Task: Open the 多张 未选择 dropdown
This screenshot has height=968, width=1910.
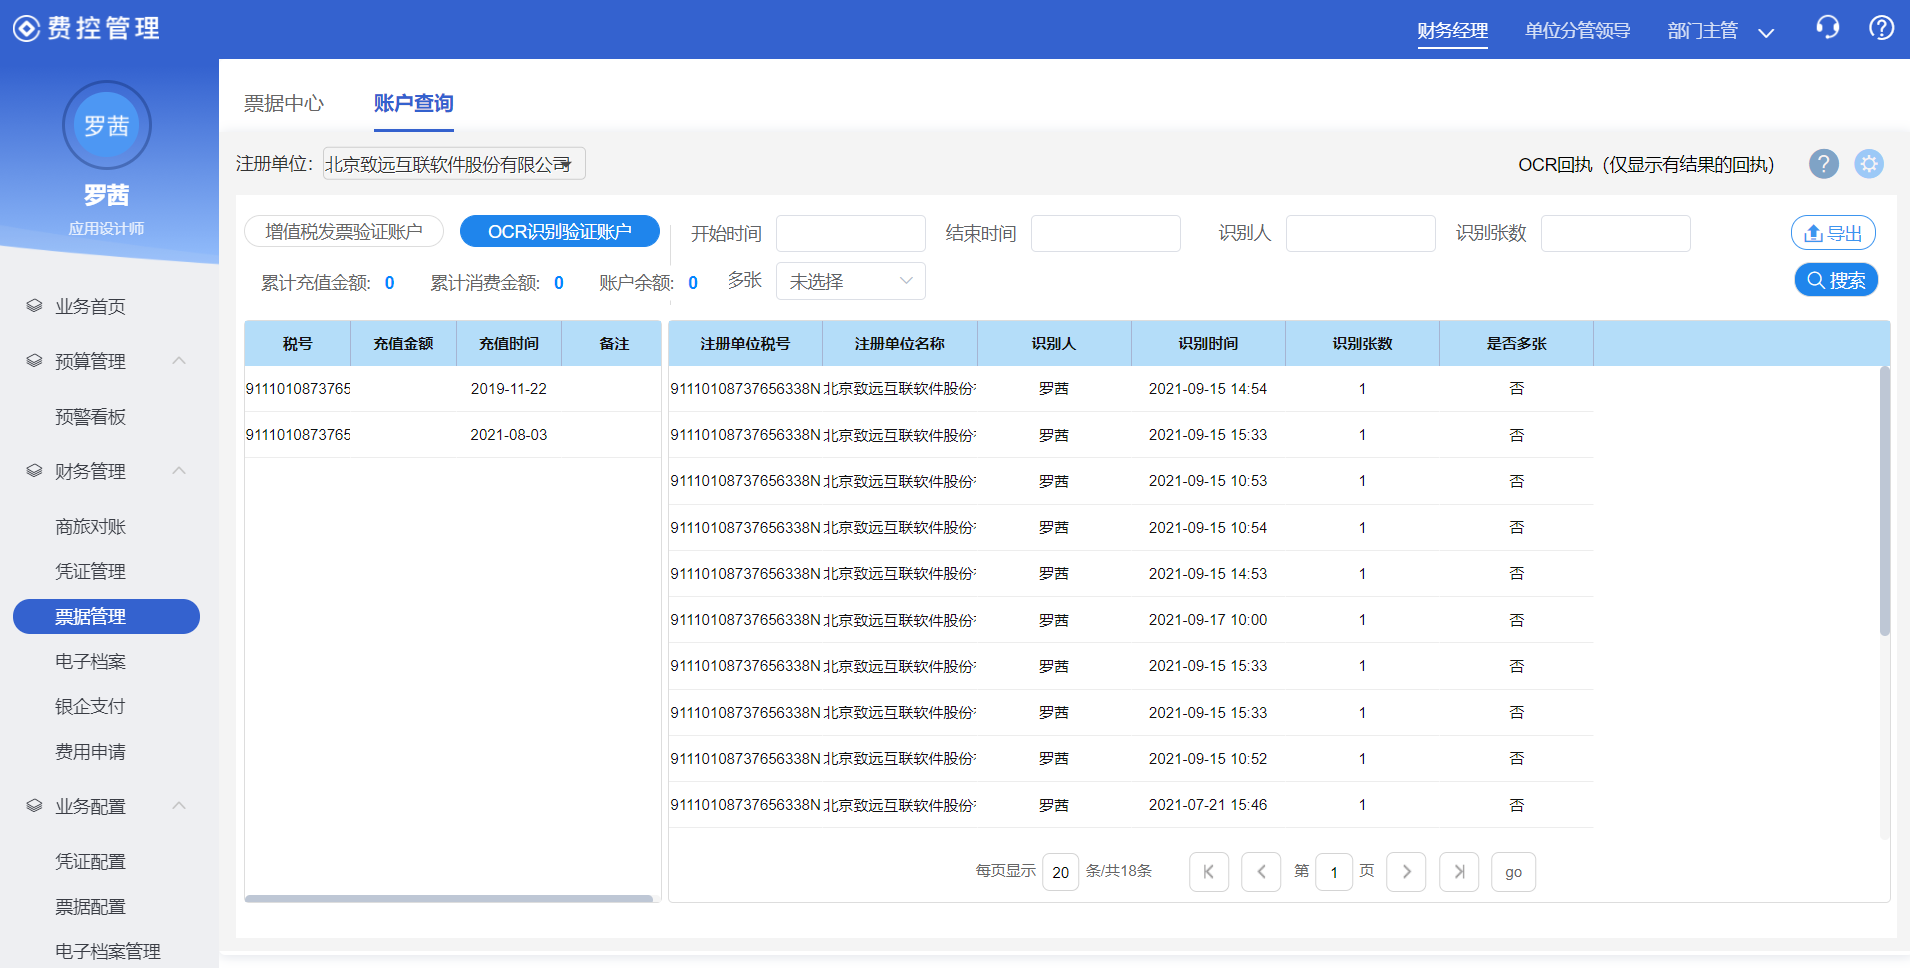Action: [851, 282]
